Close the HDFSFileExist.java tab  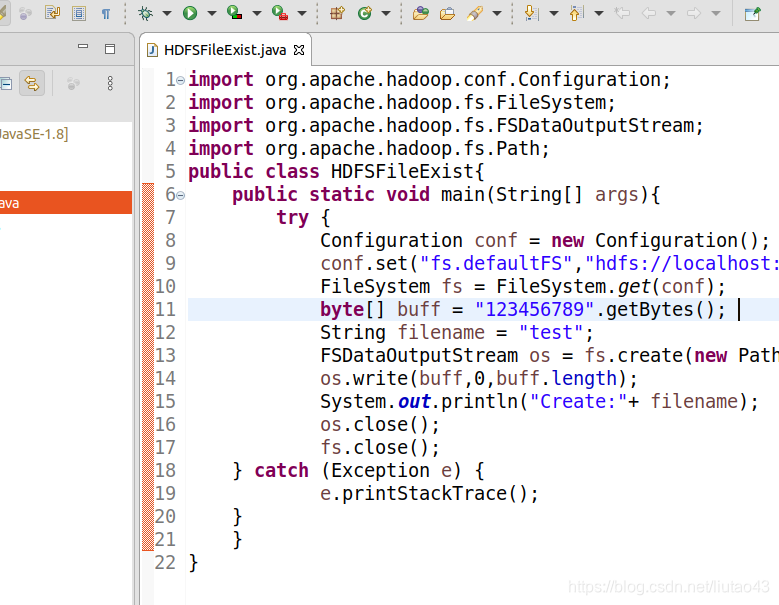click(299, 50)
